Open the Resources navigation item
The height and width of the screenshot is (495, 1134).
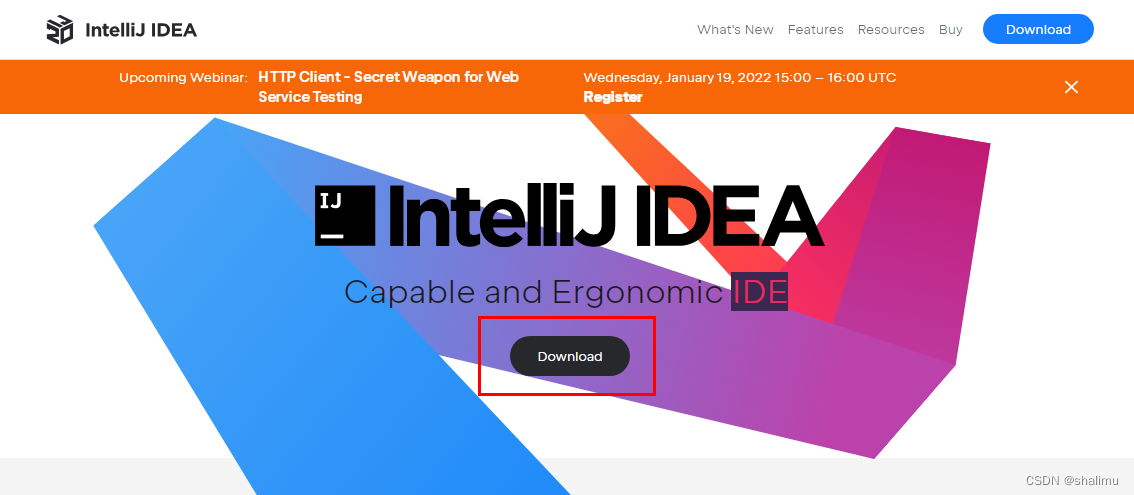tap(891, 30)
